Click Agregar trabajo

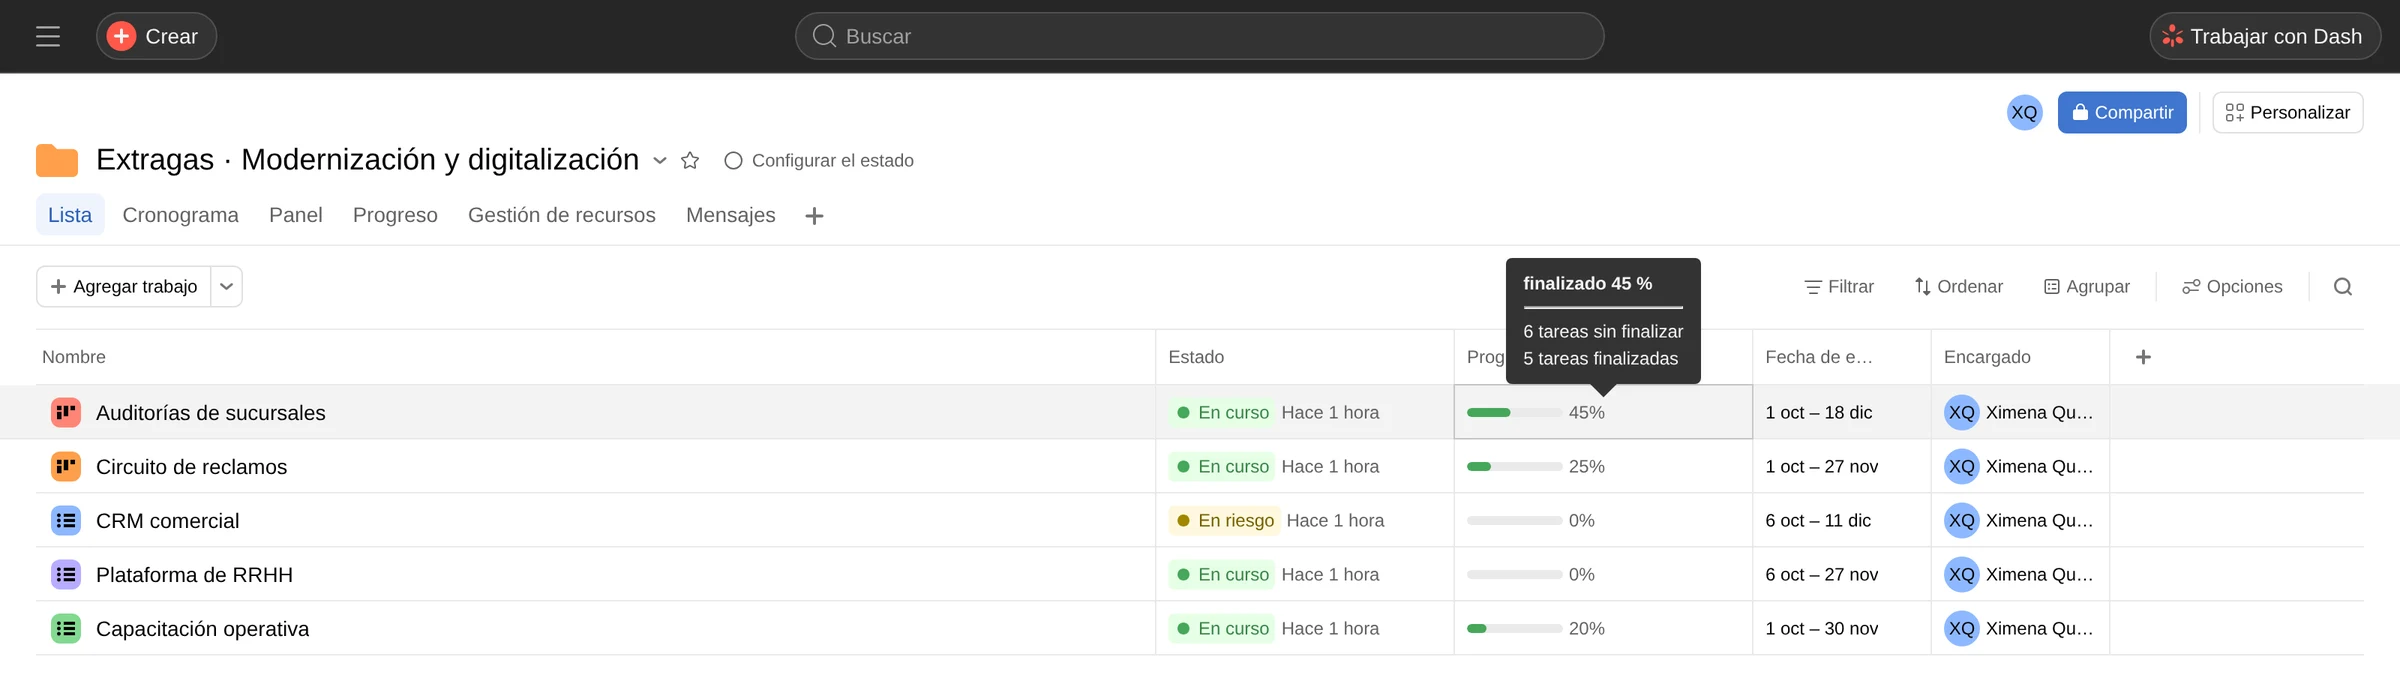click(x=124, y=287)
